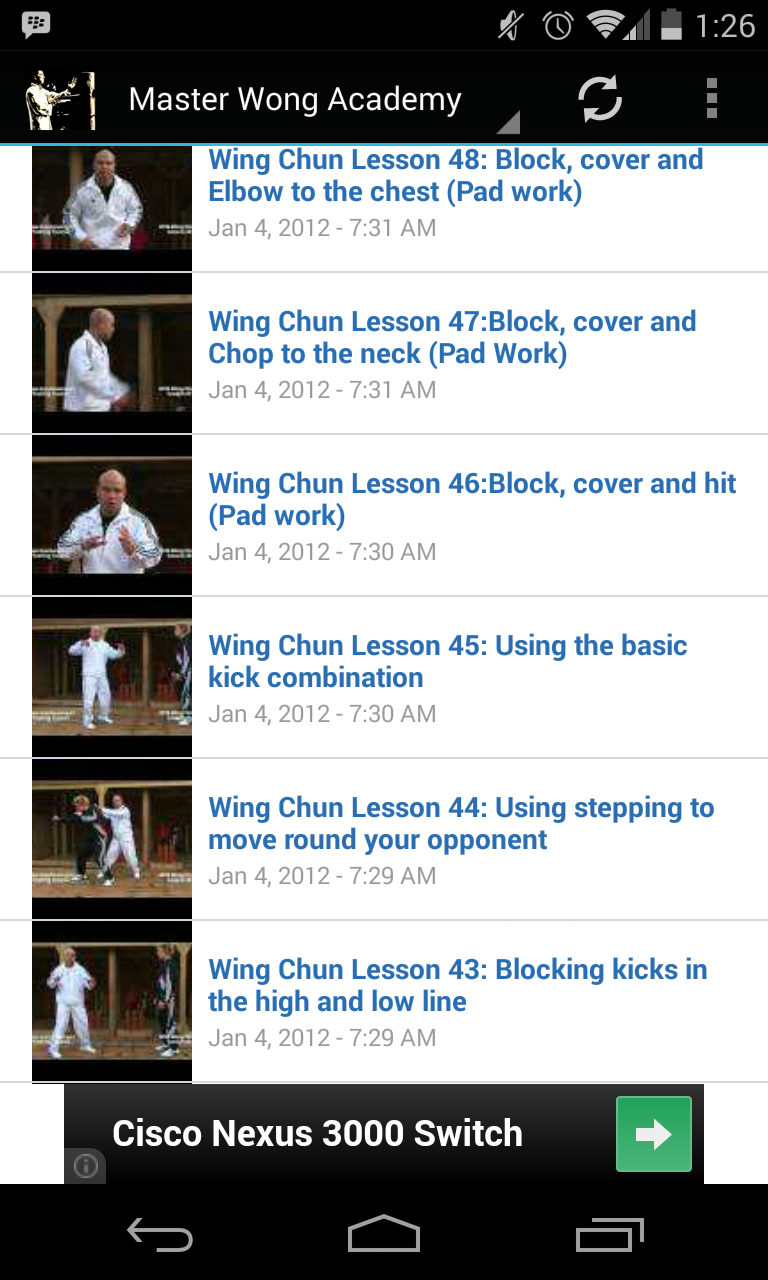Open the Cisco Nexus 3000 Switch ad banner

384,1134
